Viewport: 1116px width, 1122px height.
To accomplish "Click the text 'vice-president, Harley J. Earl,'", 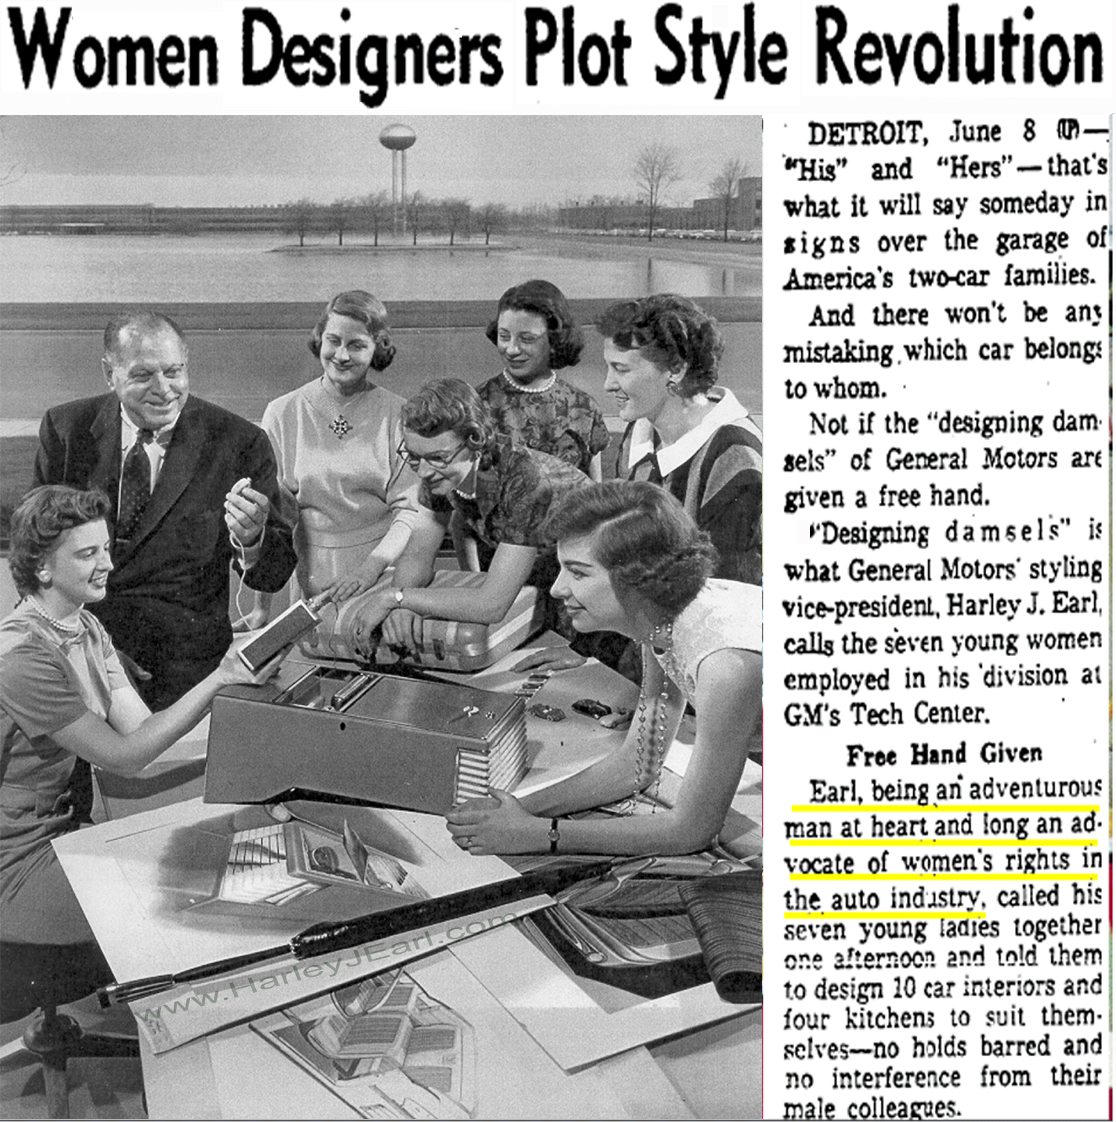I will [x=941, y=606].
